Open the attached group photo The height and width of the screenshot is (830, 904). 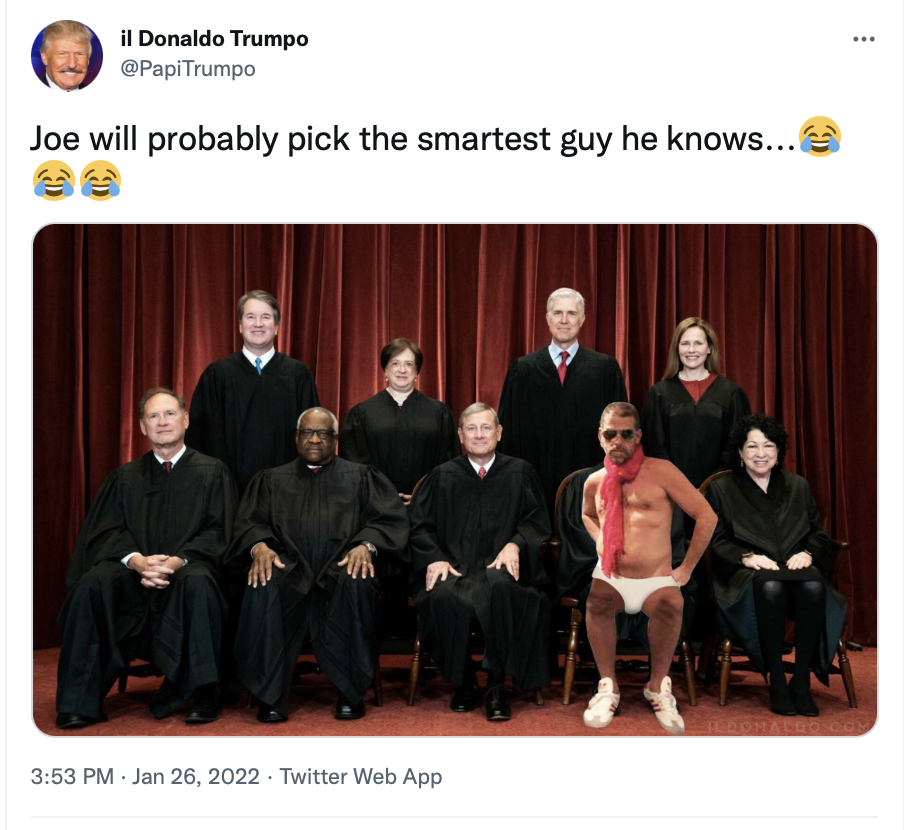point(455,480)
